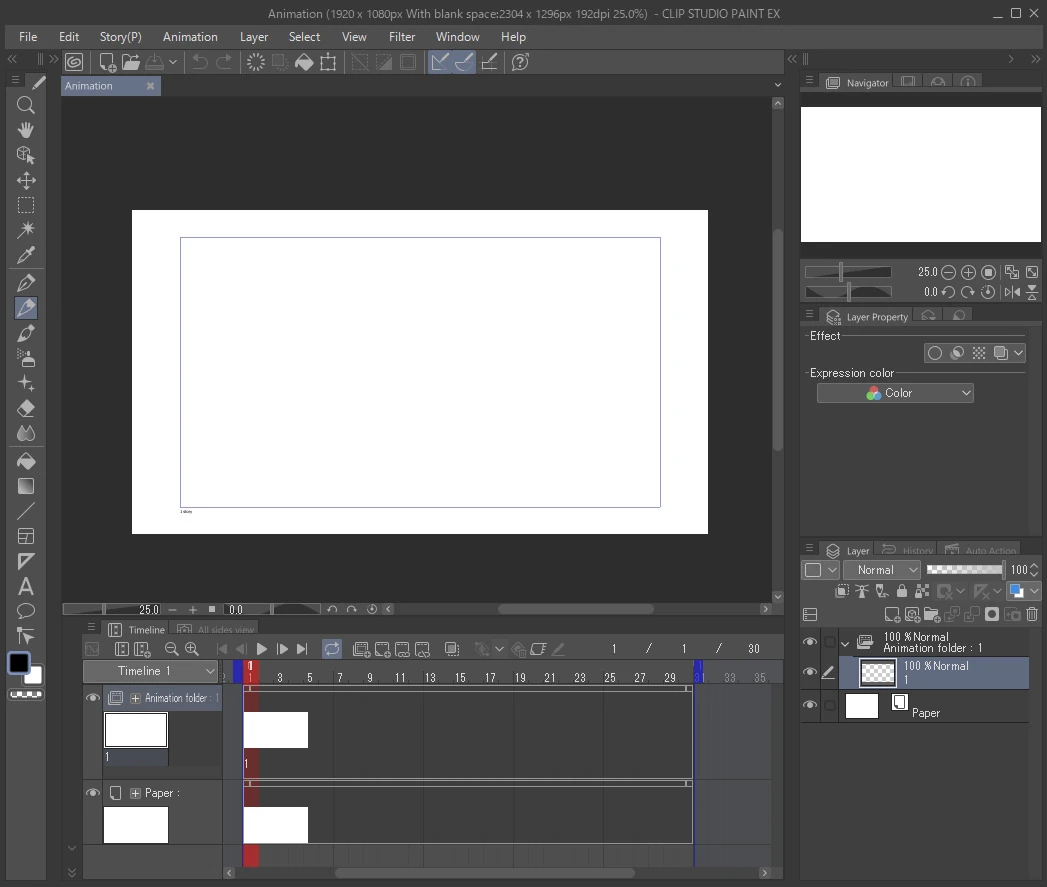Open the Filter menu

coord(402,37)
